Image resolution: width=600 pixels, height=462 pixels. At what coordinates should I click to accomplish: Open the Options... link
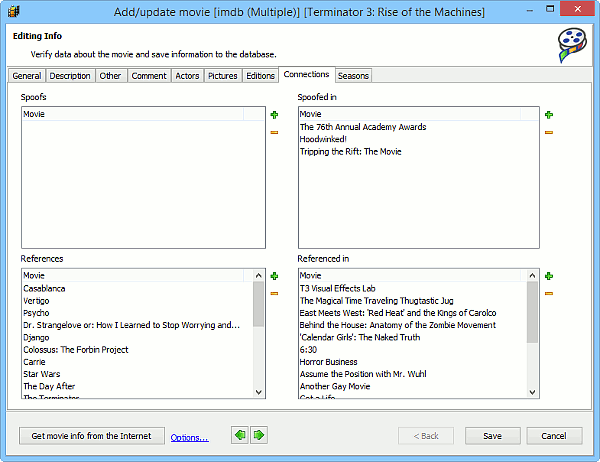pyautogui.click(x=189, y=437)
